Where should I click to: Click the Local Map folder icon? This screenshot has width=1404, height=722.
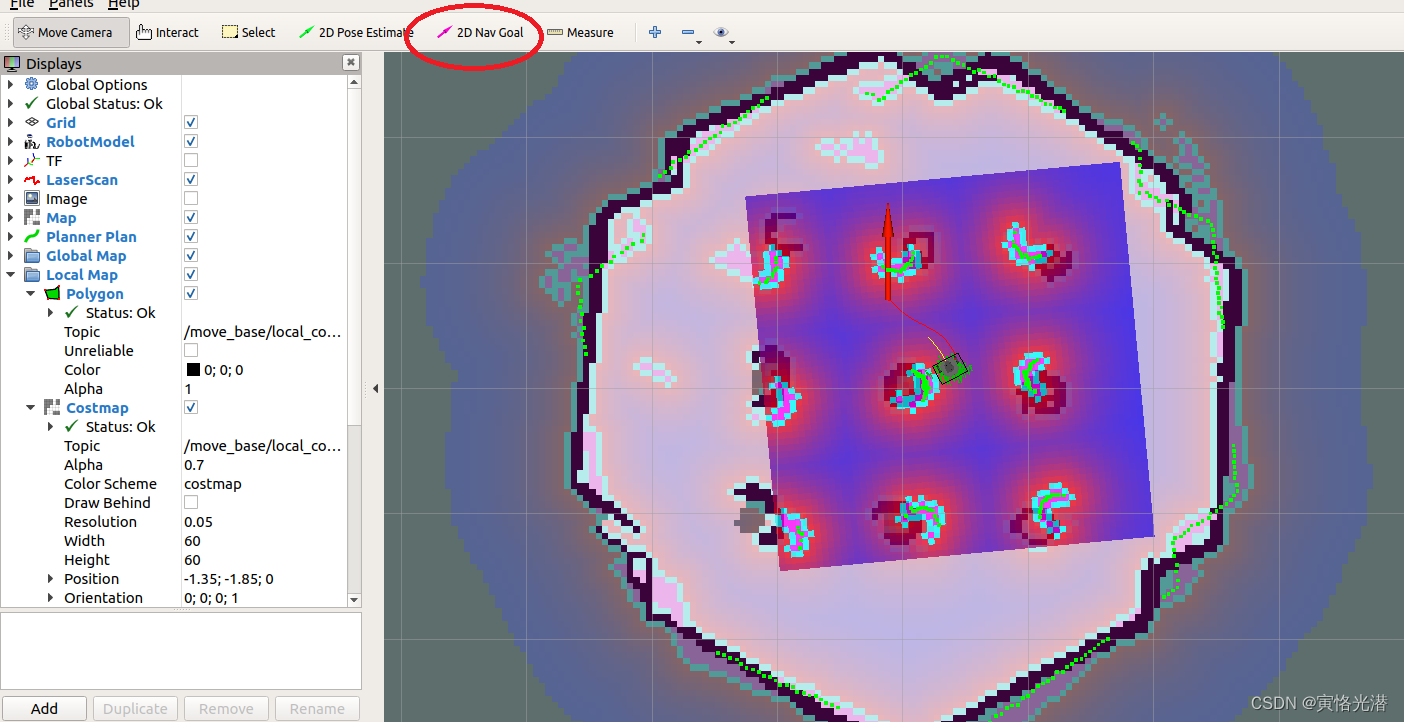click(x=32, y=275)
